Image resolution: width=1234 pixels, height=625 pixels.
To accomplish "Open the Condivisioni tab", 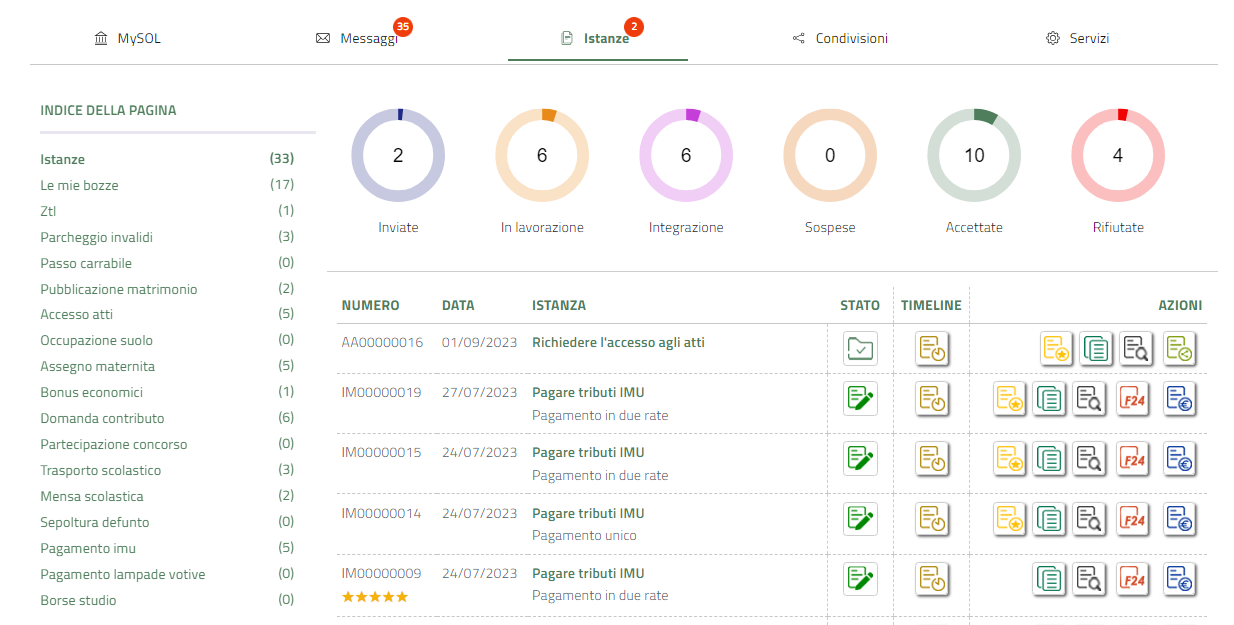I will coord(850,39).
